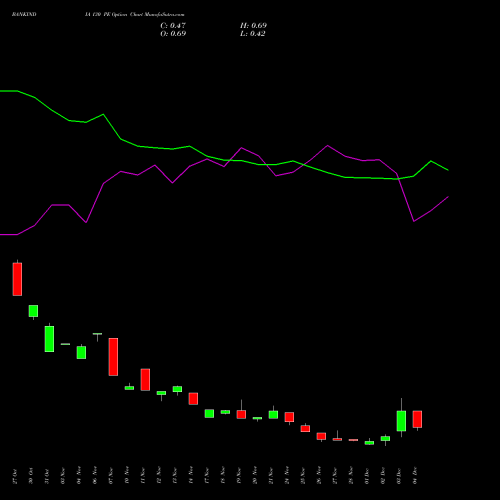Click the red candle for 27 Oct
This screenshot has height=500, width=500.
click(x=17, y=279)
